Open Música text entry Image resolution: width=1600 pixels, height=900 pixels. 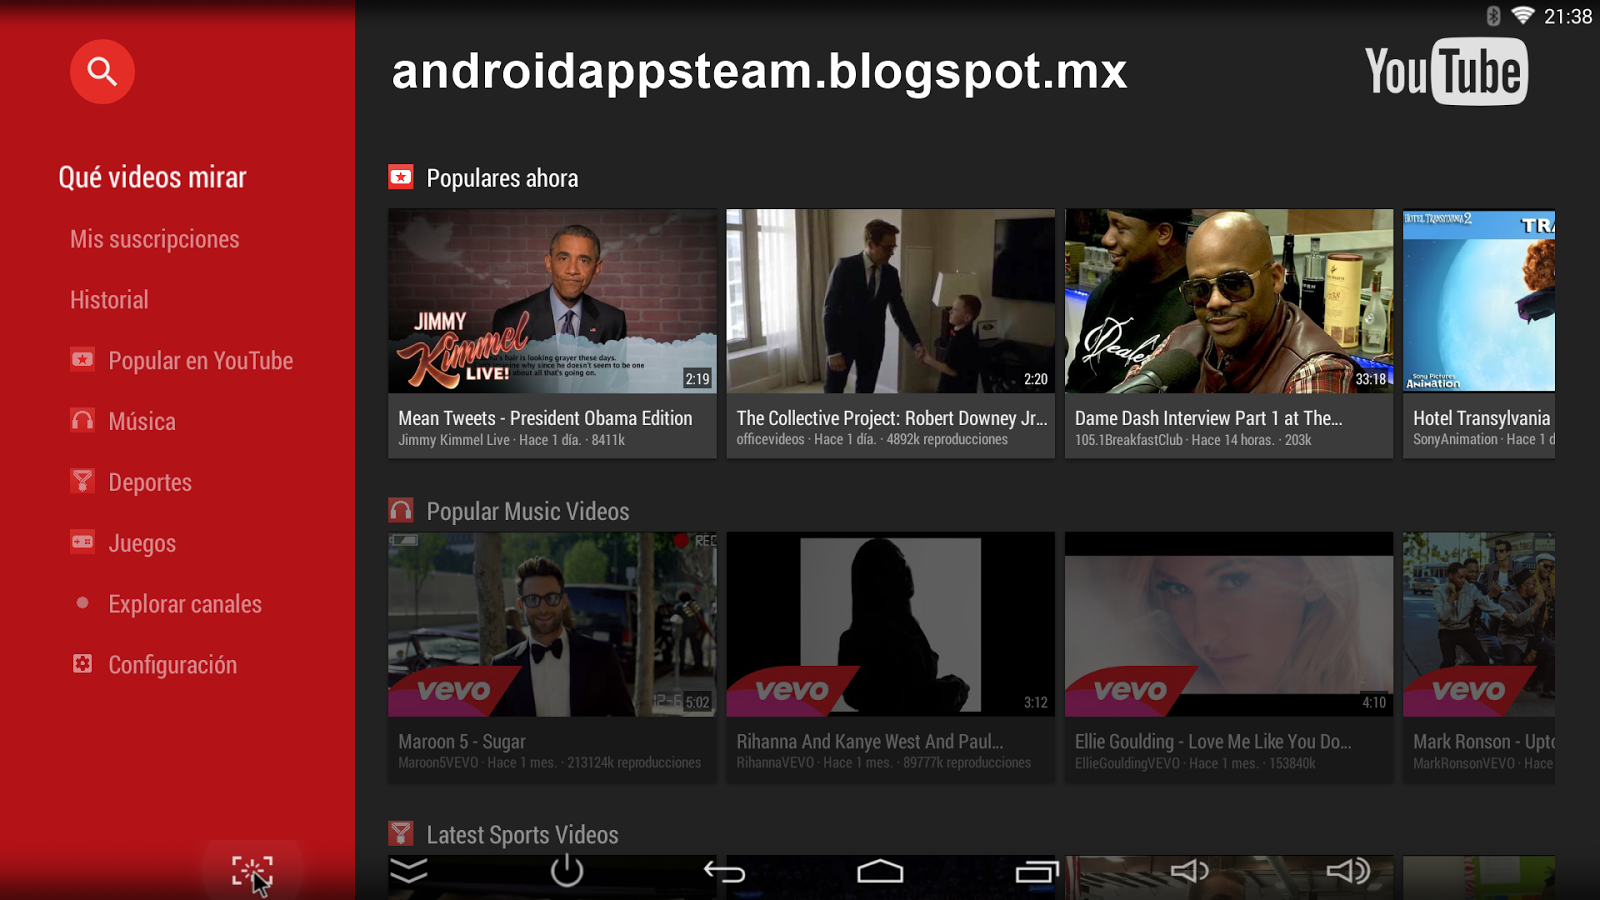coord(142,422)
